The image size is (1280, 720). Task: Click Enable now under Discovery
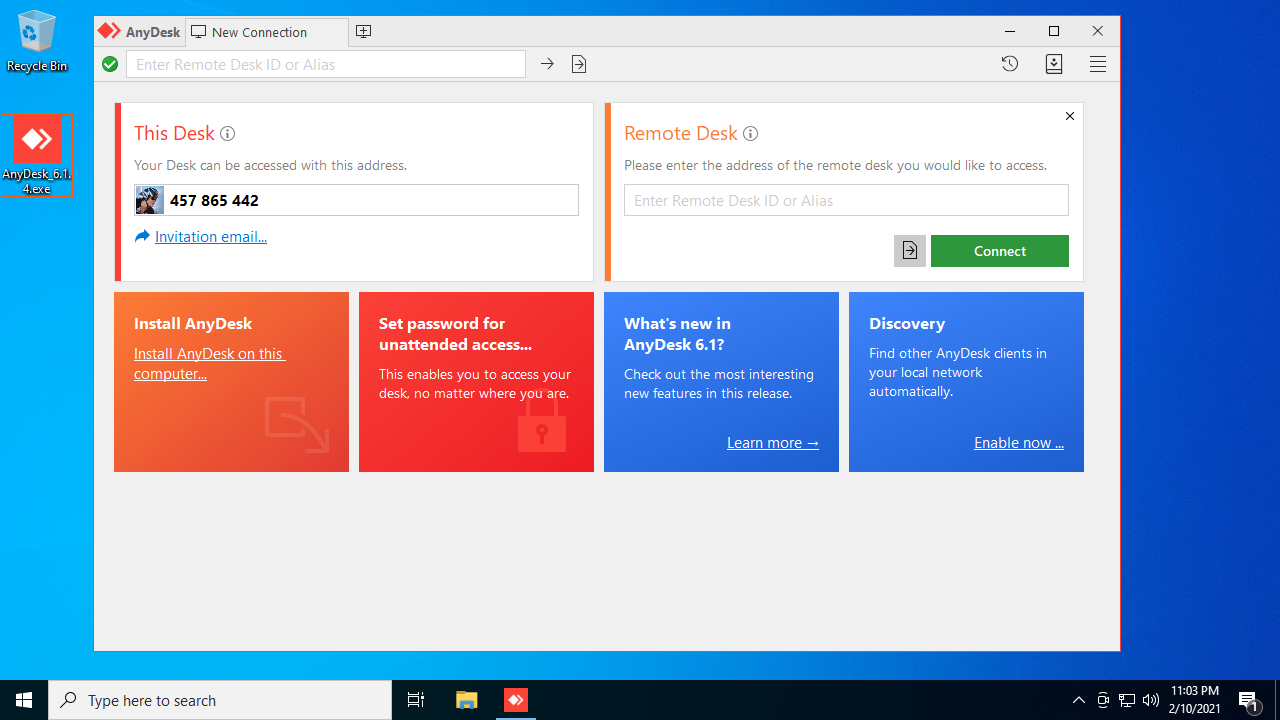(1018, 443)
